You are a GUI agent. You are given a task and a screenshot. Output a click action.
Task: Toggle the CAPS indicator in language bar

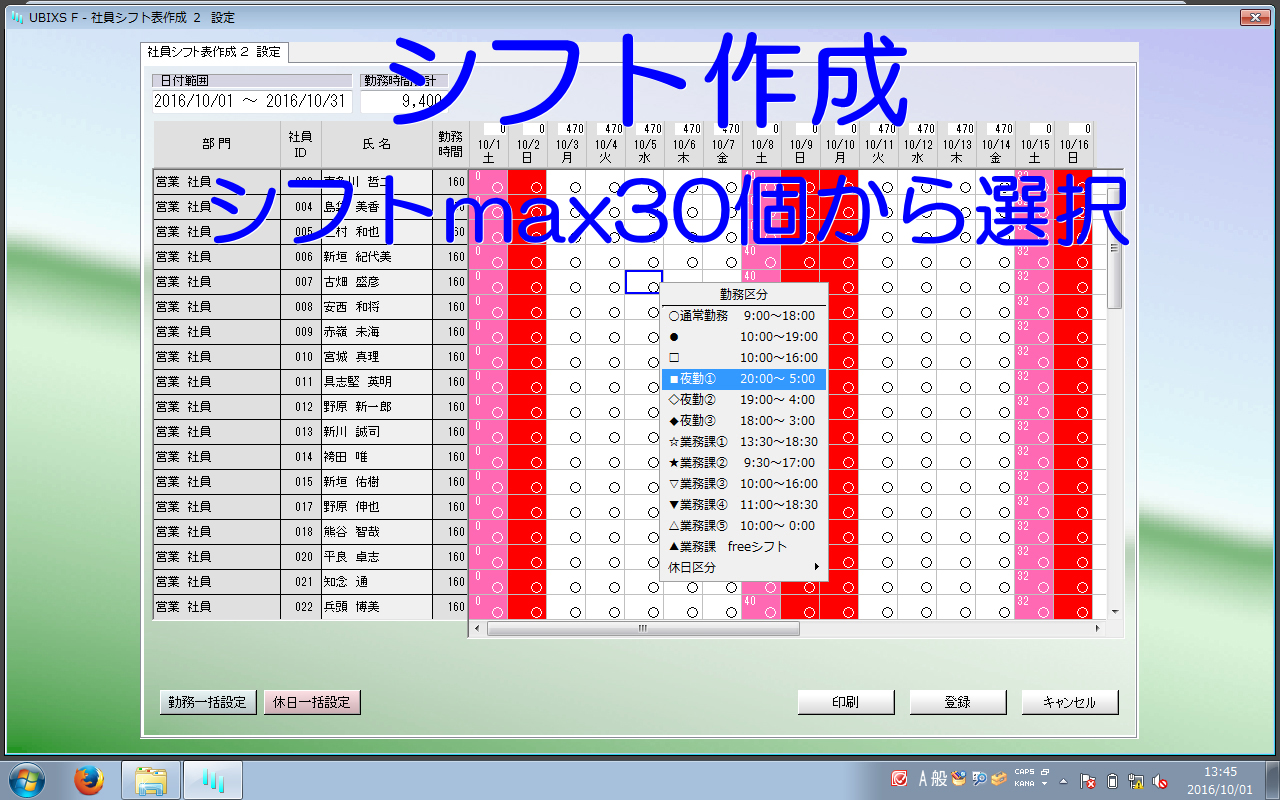coord(1024,772)
